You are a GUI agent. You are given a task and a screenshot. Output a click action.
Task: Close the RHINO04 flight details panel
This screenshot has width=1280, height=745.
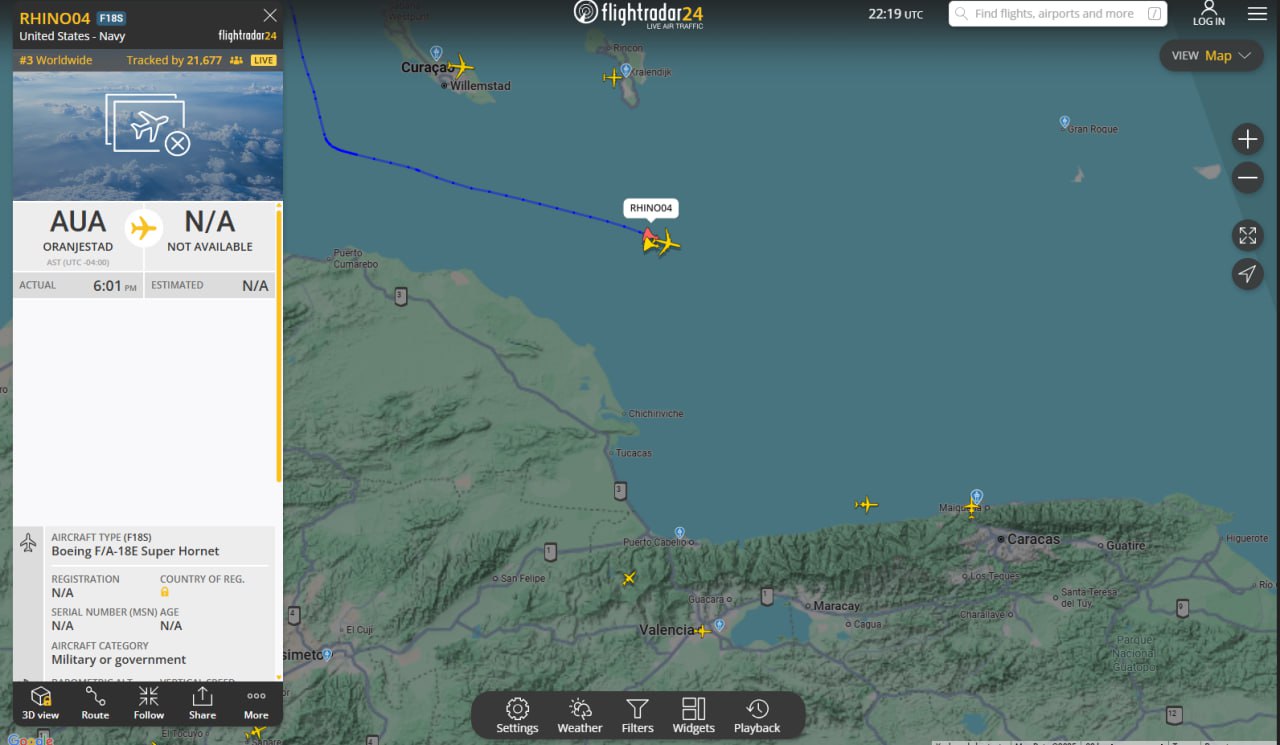click(270, 15)
